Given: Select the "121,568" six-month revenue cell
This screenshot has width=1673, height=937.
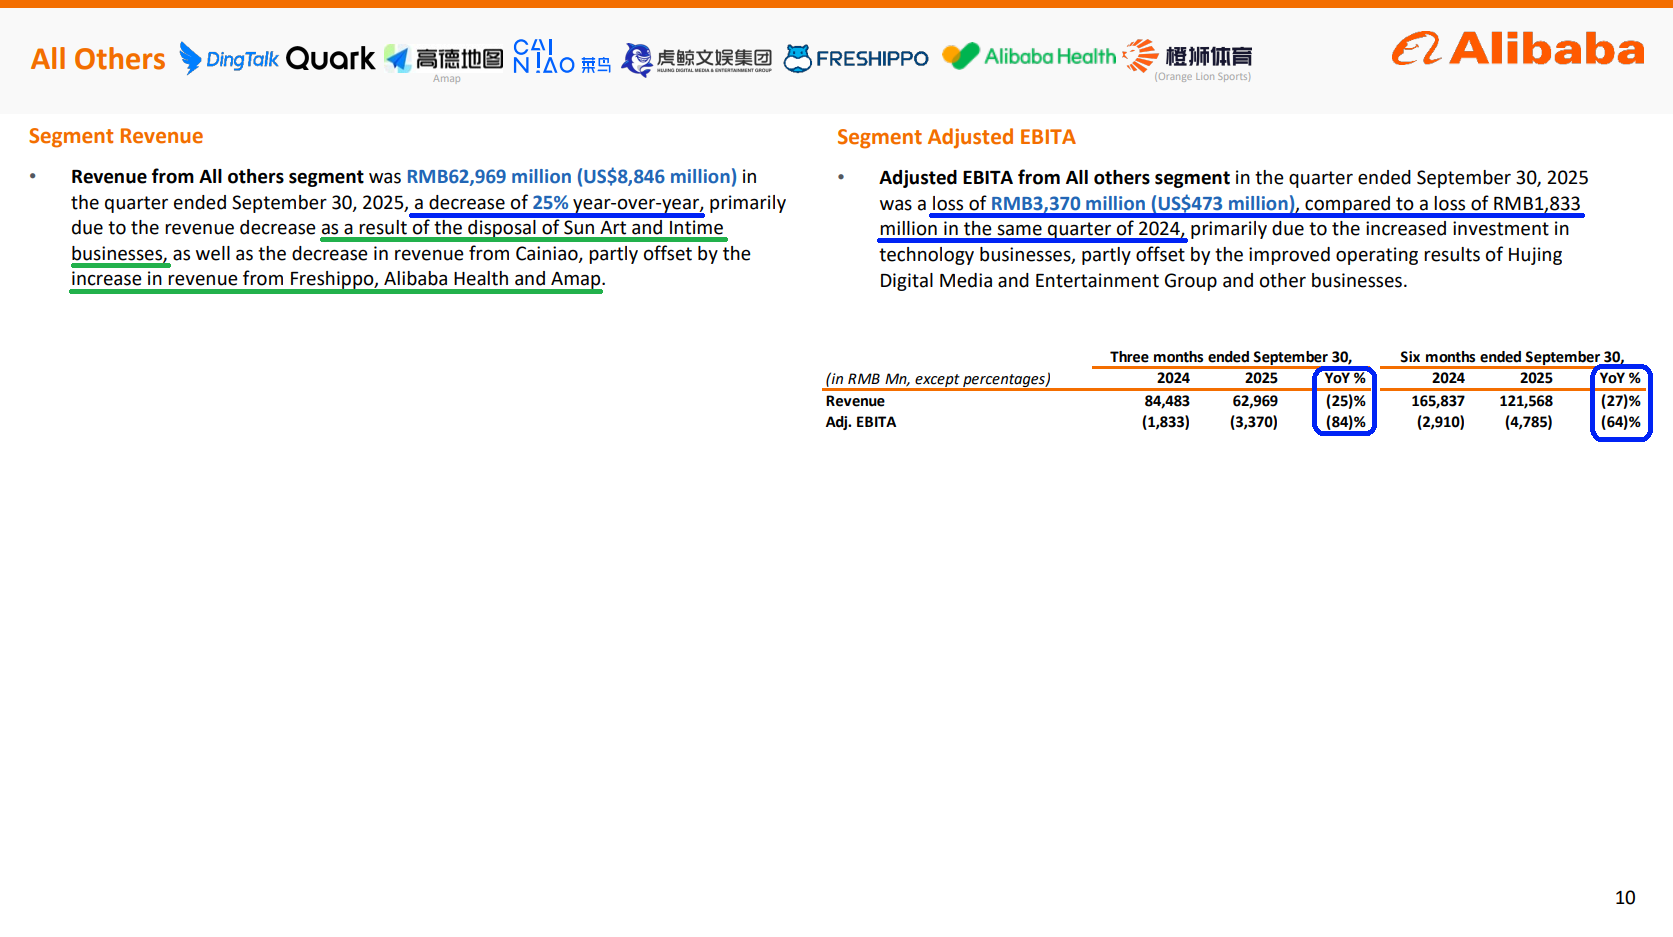Looking at the screenshot, I should (1525, 401).
